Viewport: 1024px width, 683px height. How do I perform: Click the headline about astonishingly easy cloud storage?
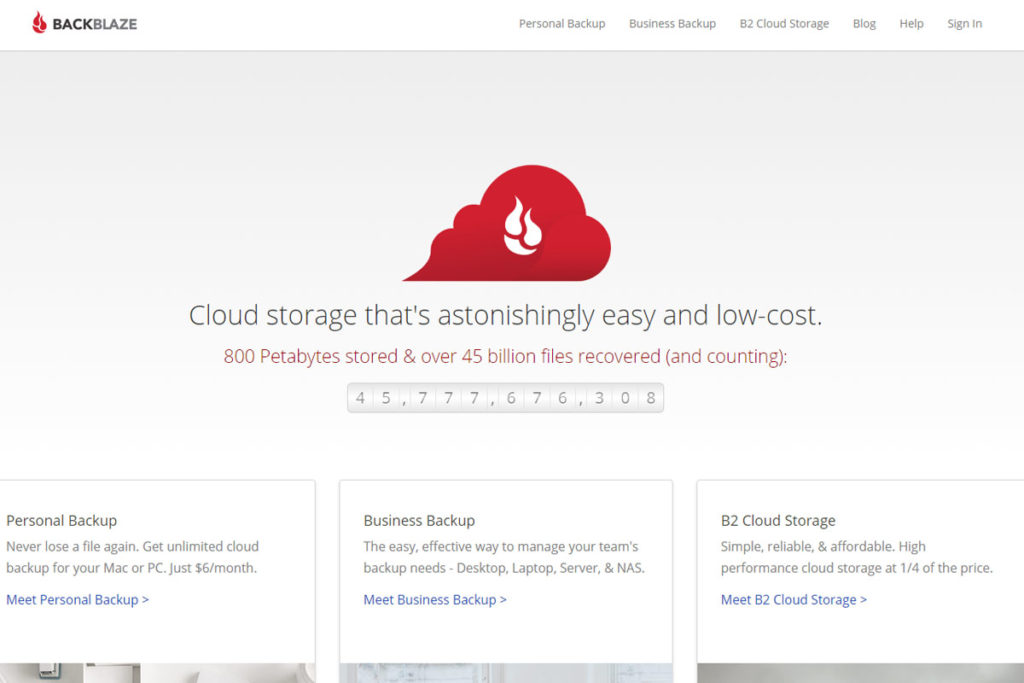[x=505, y=315]
